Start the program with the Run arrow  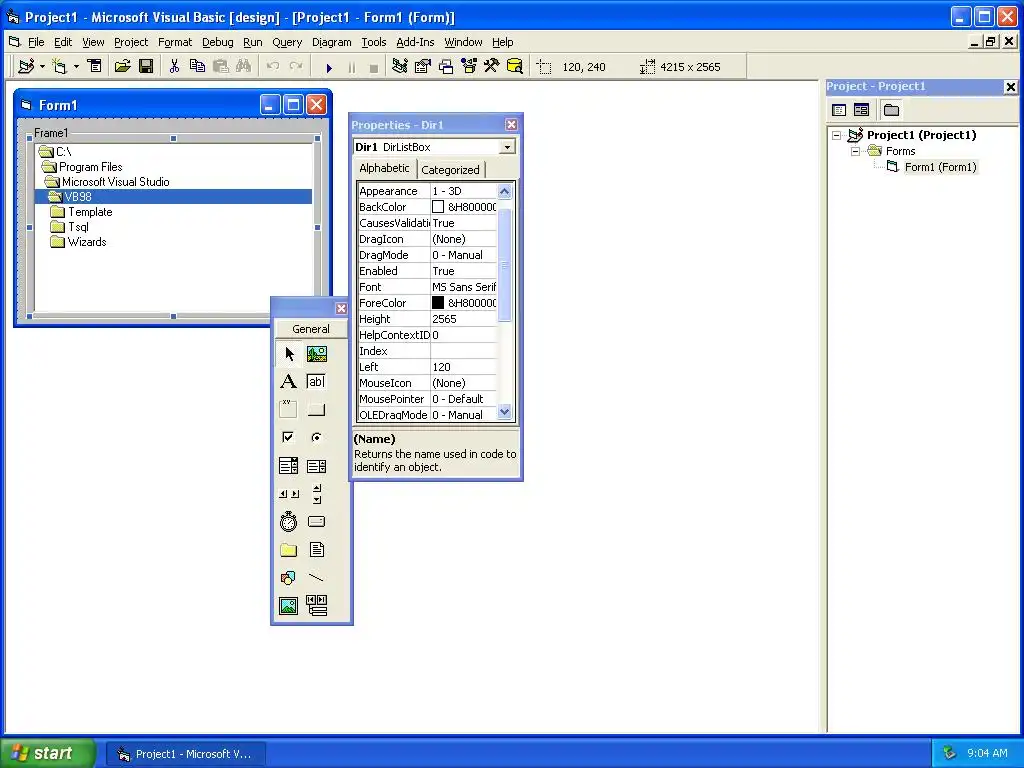tap(329, 67)
